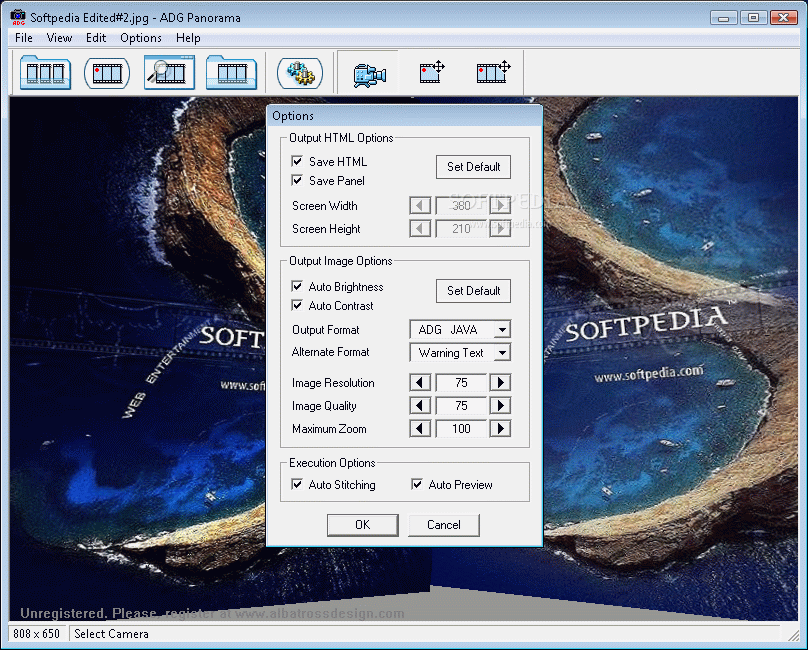Open the Output Format dropdown
The width and height of the screenshot is (808, 650).
coord(502,329)
